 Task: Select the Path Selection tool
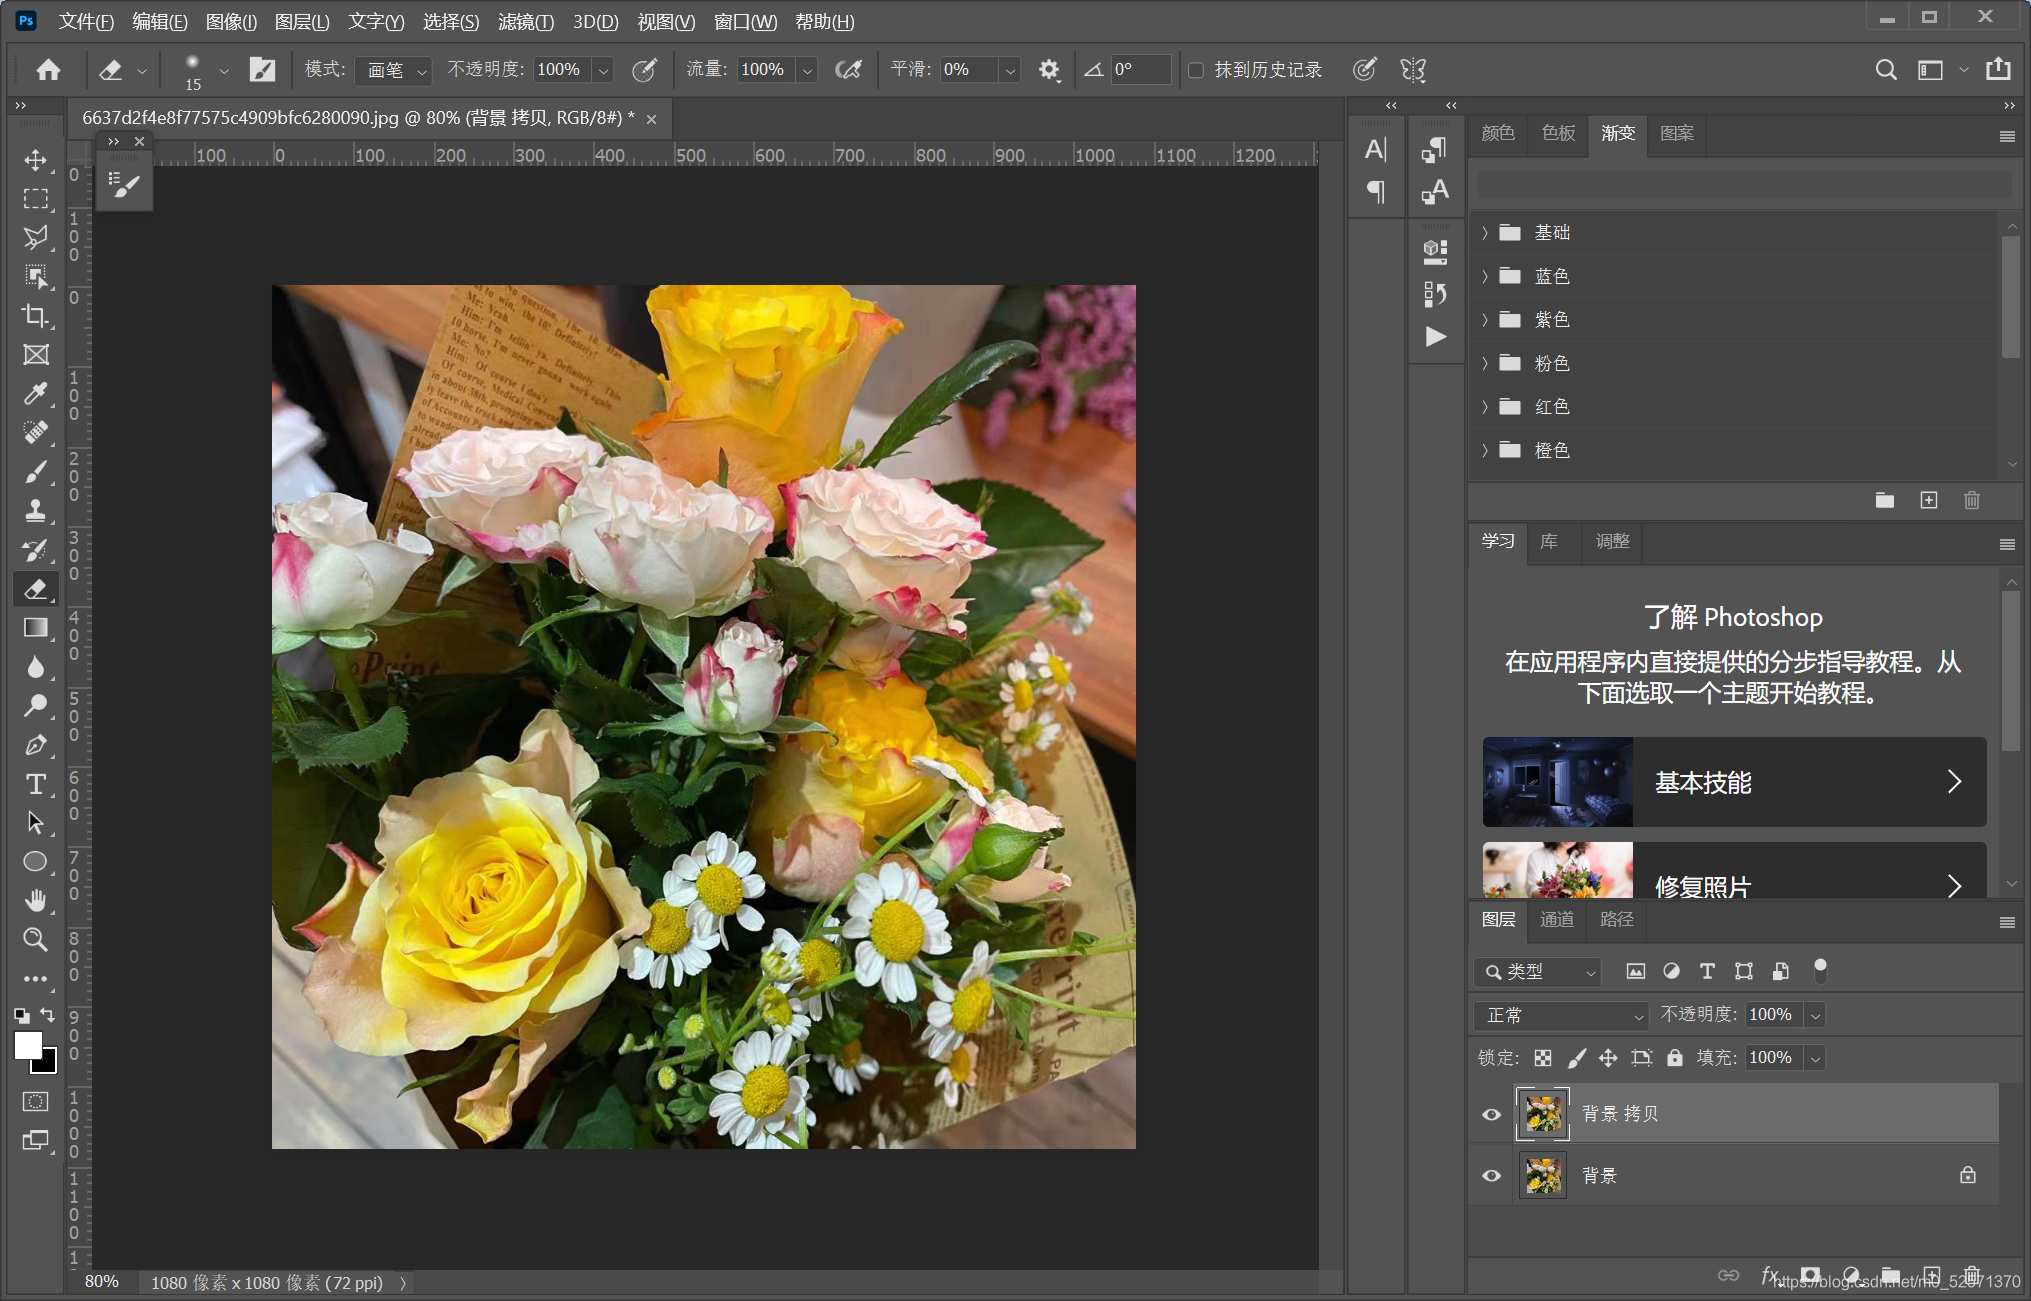click(x=36, y=822)
